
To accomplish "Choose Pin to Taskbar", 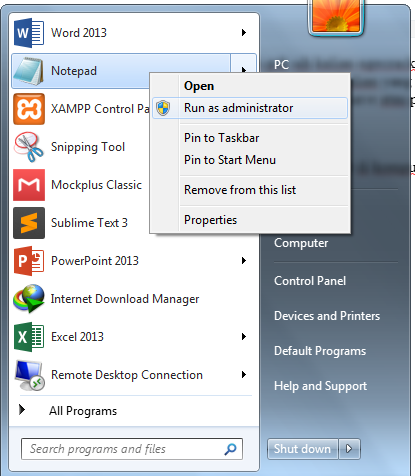I will pos(250,138).
